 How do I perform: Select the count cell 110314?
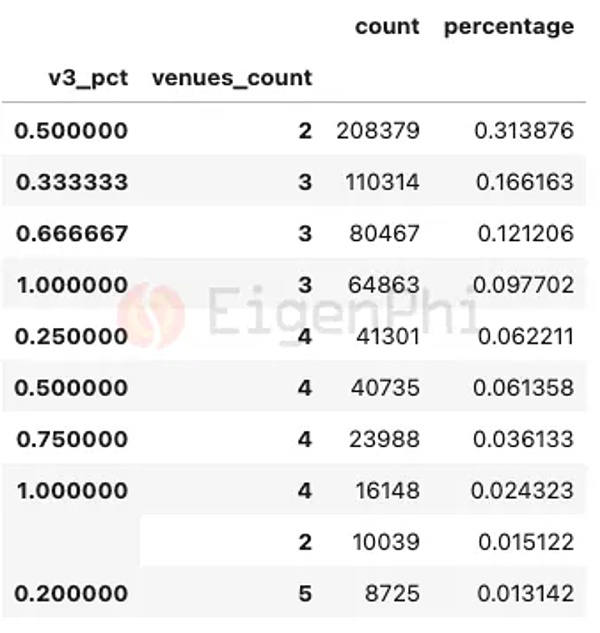[381, 182]
